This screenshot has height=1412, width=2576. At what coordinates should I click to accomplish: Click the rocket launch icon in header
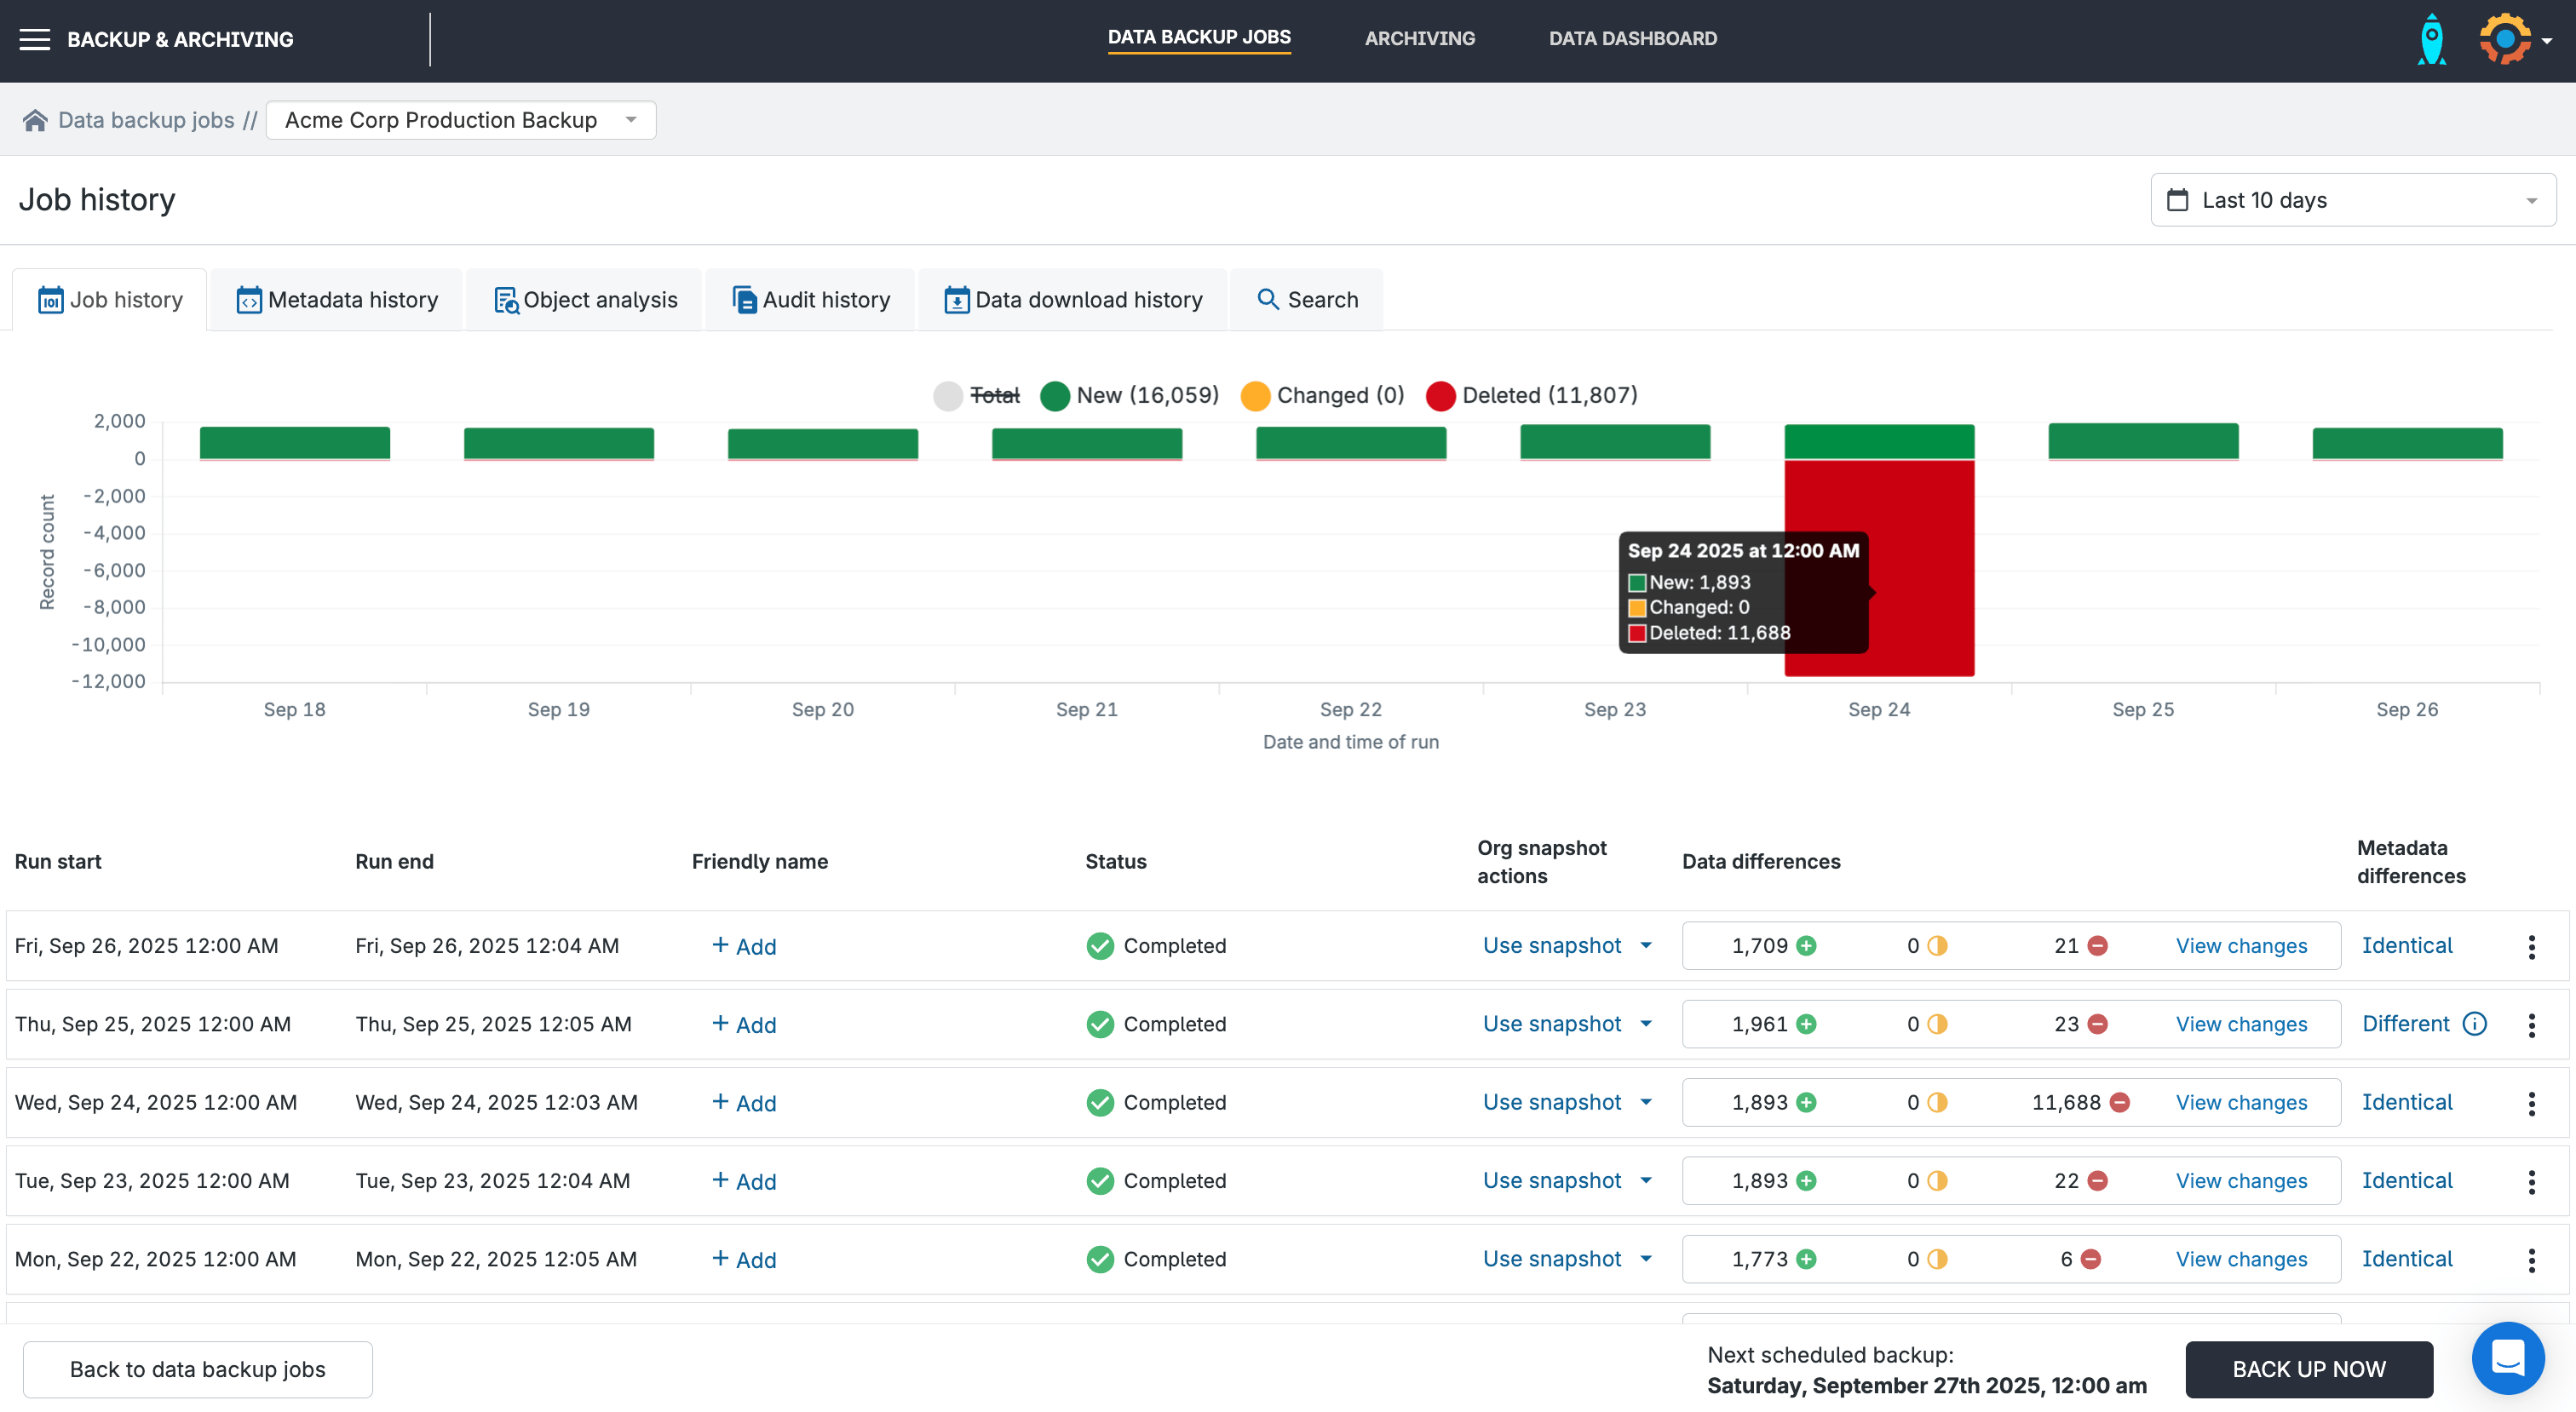click(2432, 39)
